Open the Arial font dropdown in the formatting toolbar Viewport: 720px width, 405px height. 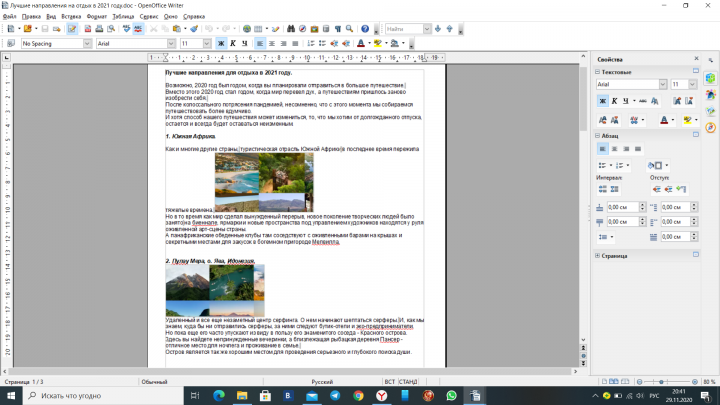[171, 44]
